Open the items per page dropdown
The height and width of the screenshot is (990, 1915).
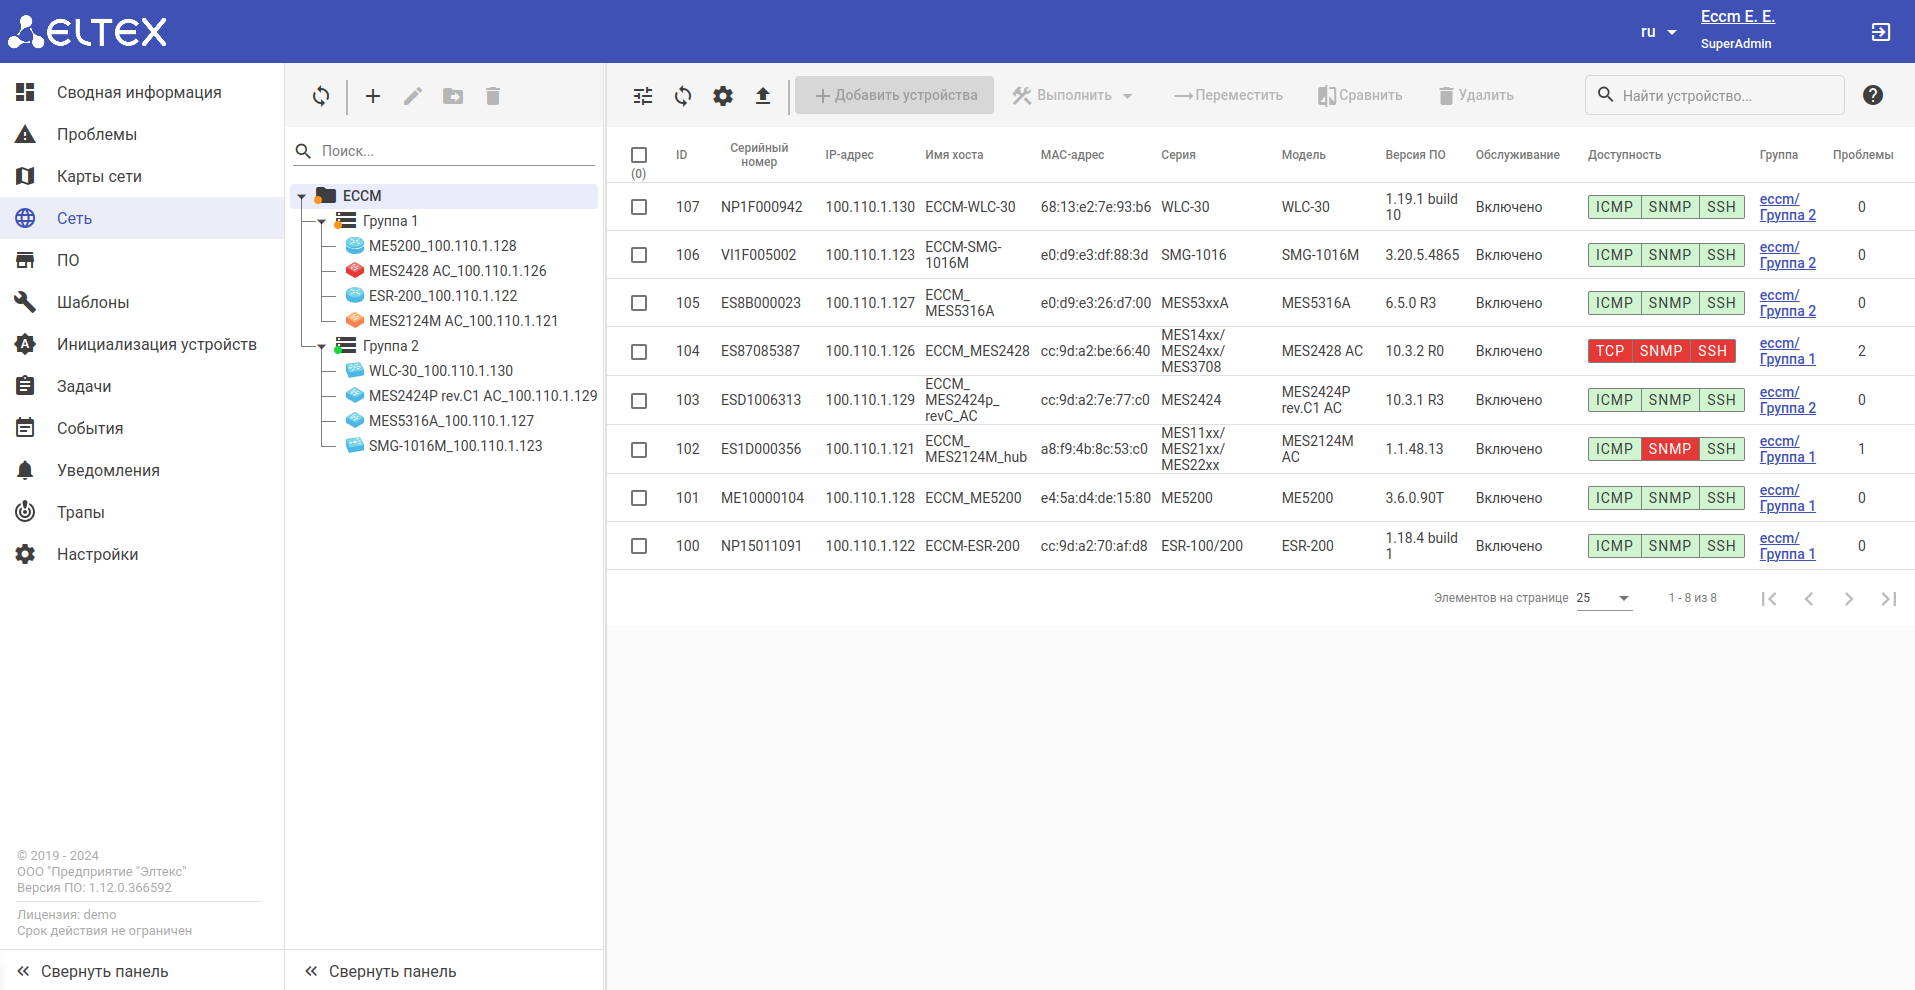(1604, 598)
